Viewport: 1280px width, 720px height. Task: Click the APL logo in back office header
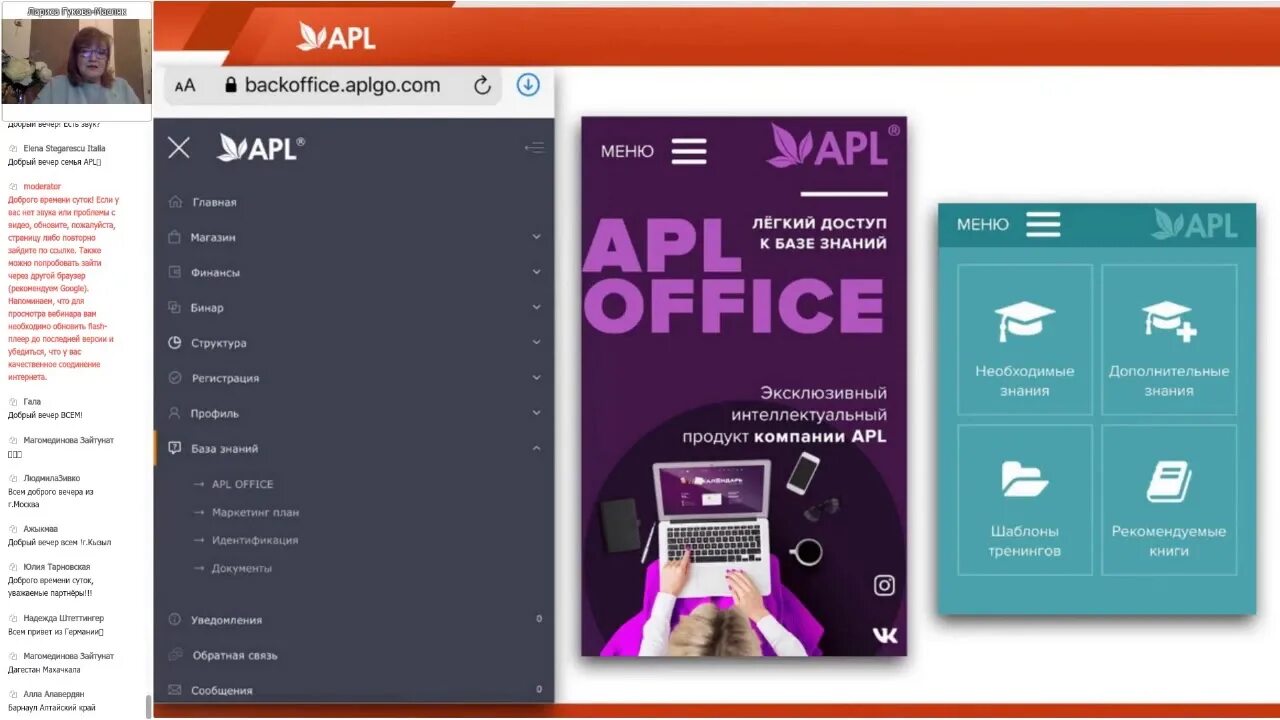tap(261, 148)
